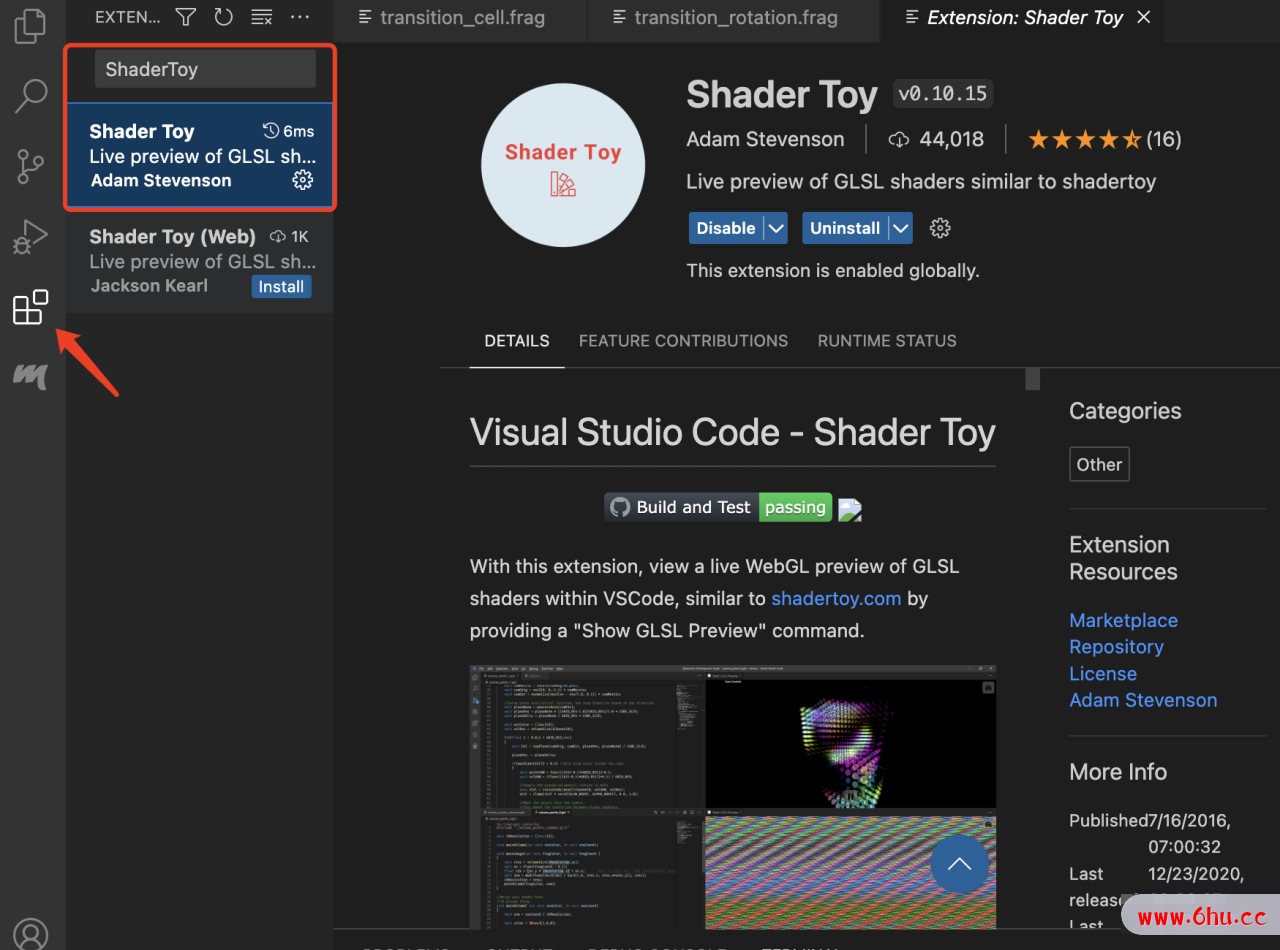1280x950 pixels.
Task: Open the Marketplace resource link
Action: [x=1123, y=620]
